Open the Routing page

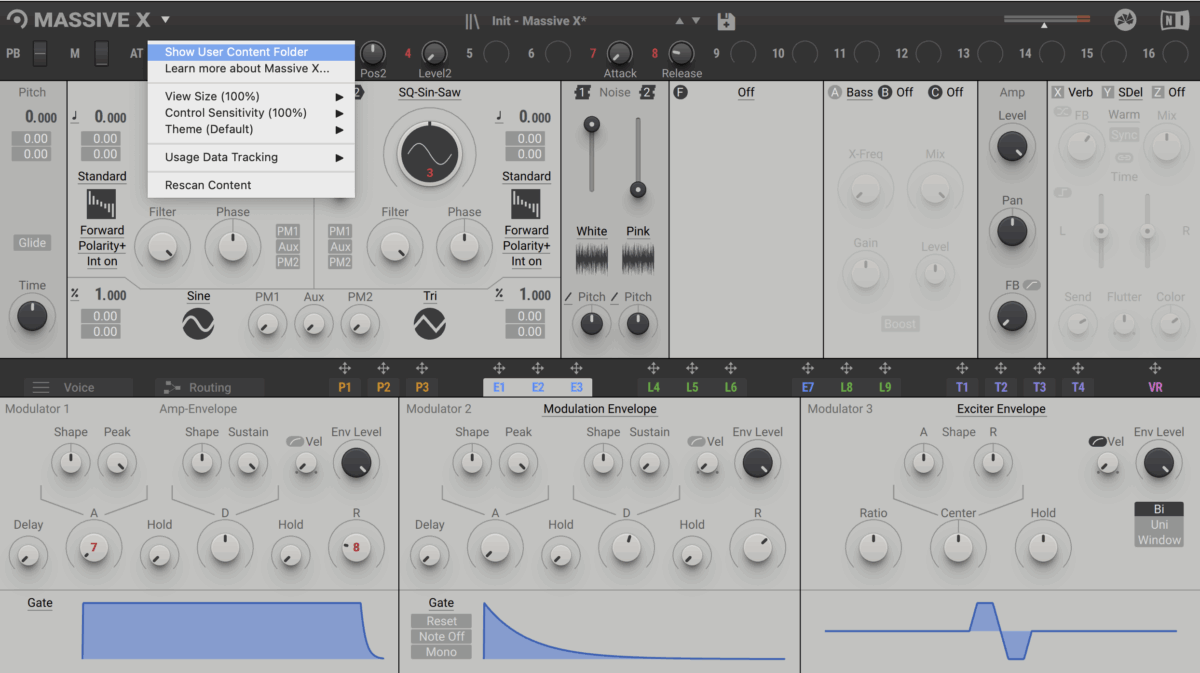(x=209, y=388)
